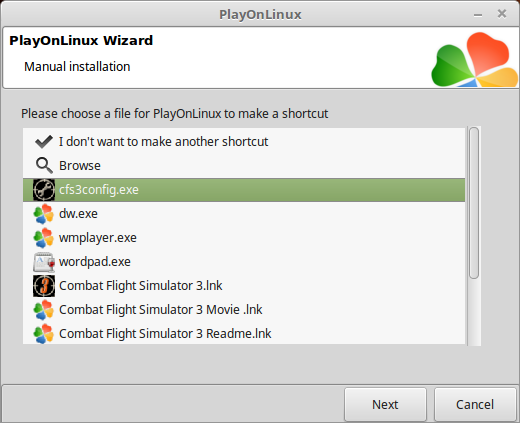Viewport: 520px width, 423px height.
Task: Click the clover icon next to wmplayer.exe
Action: [44, 238]
